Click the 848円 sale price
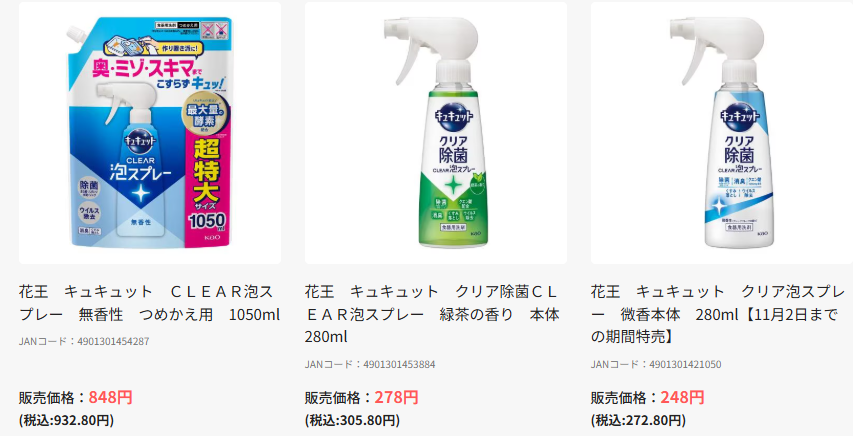853x436 pixels. [110, 397]
